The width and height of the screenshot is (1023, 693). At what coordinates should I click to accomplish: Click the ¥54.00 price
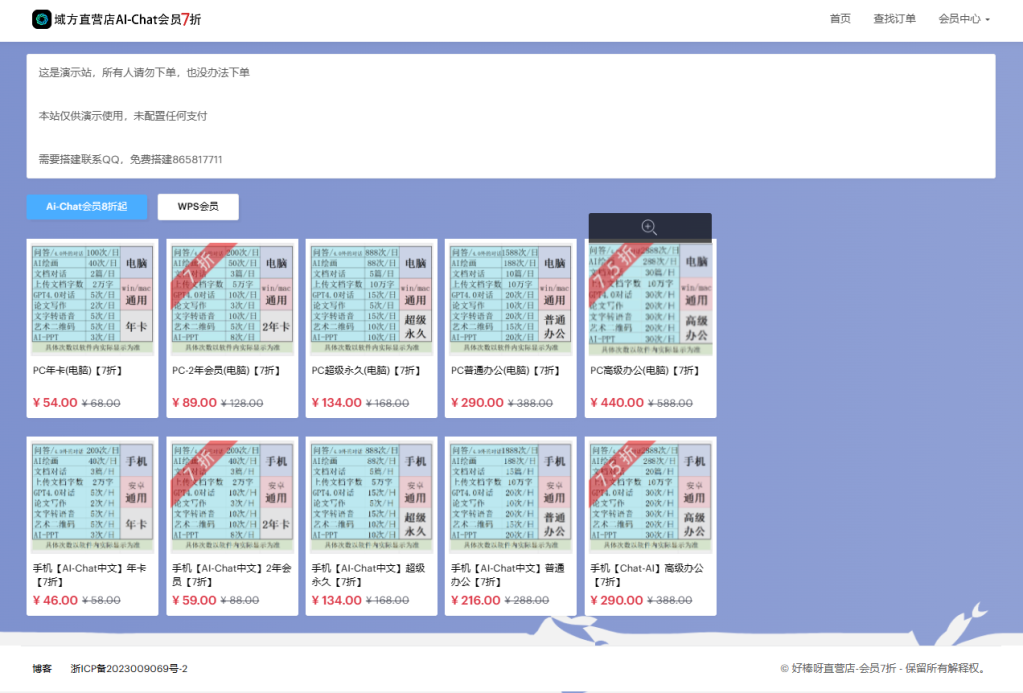click(x=55, y=403)
